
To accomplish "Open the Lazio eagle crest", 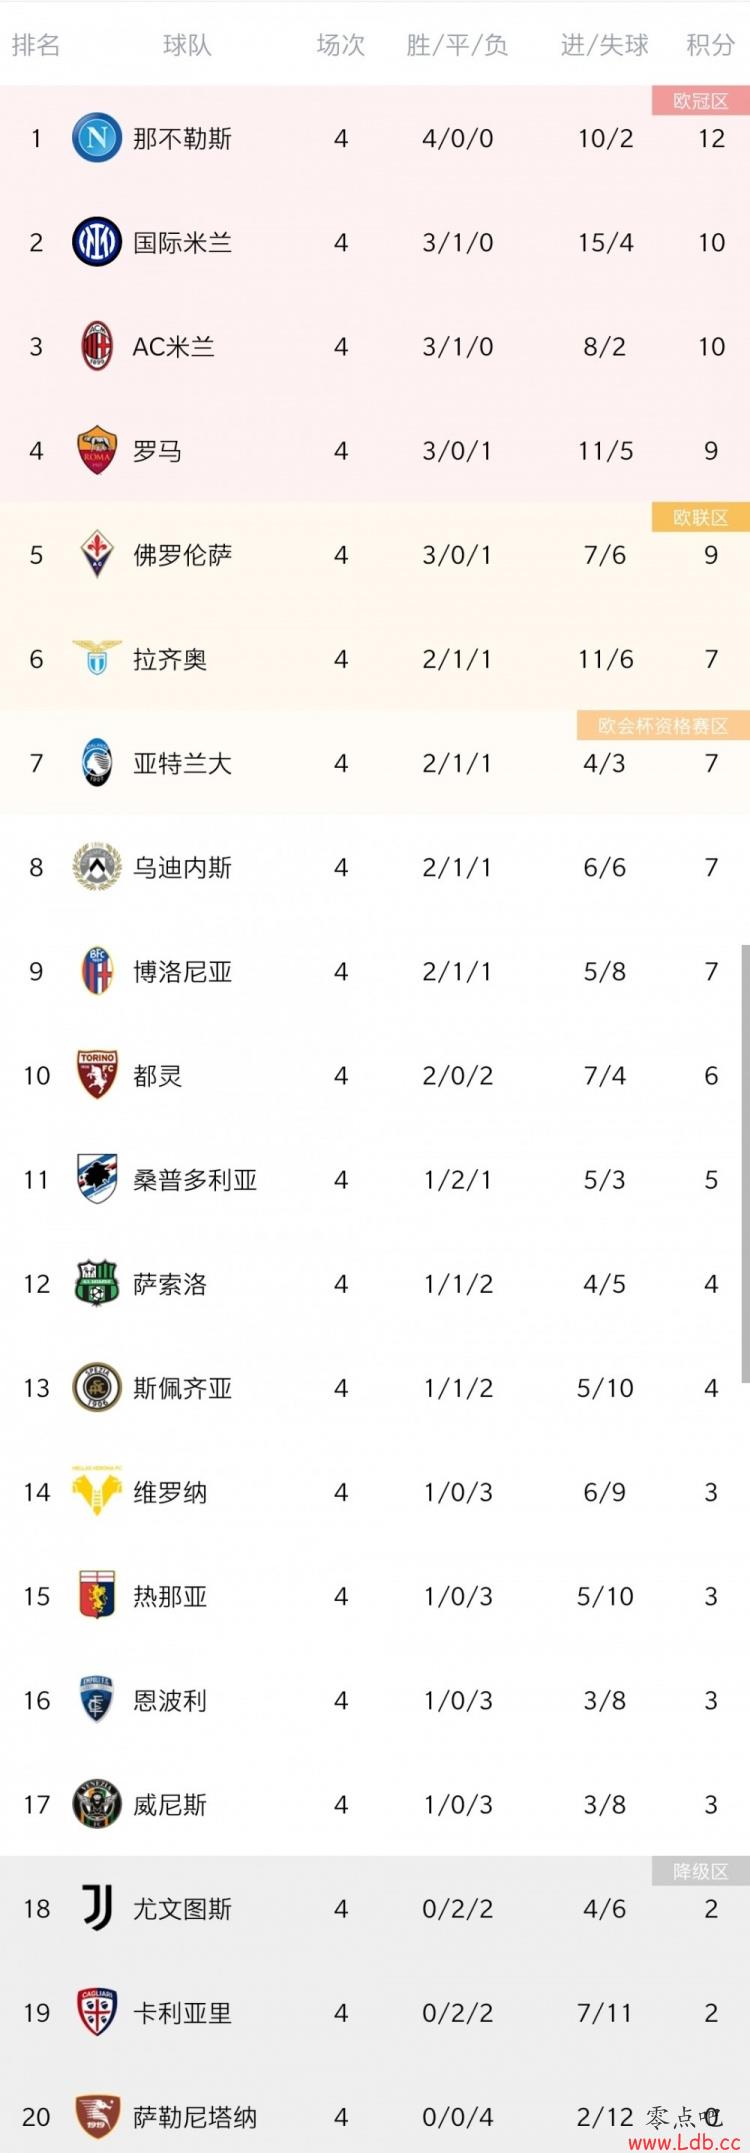I will (x=97, y=658).
